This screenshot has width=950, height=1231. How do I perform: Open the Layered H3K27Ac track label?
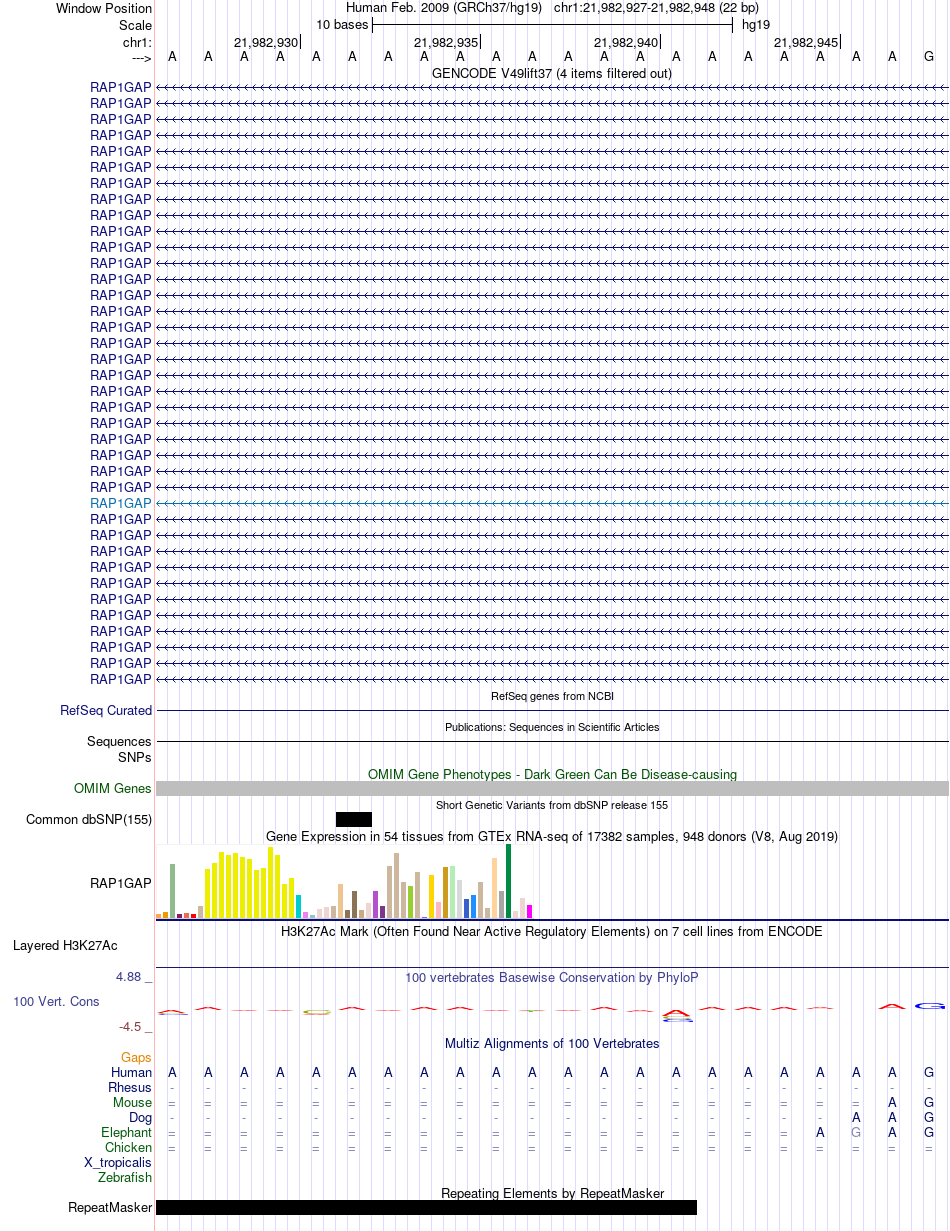65,945
